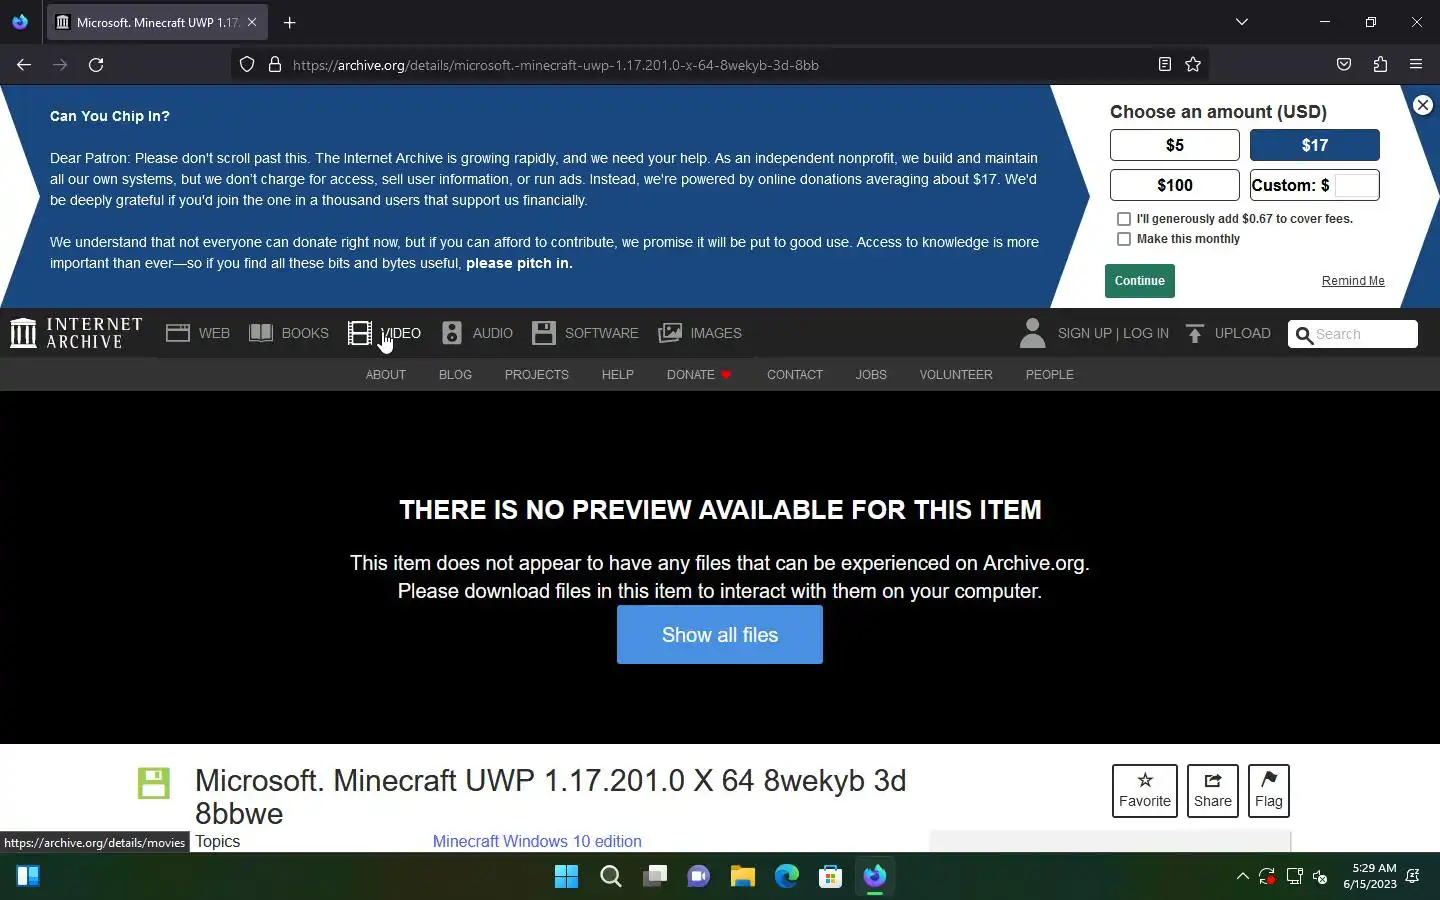
Task: Open taskbar Search
Action: tap(611, 877)
